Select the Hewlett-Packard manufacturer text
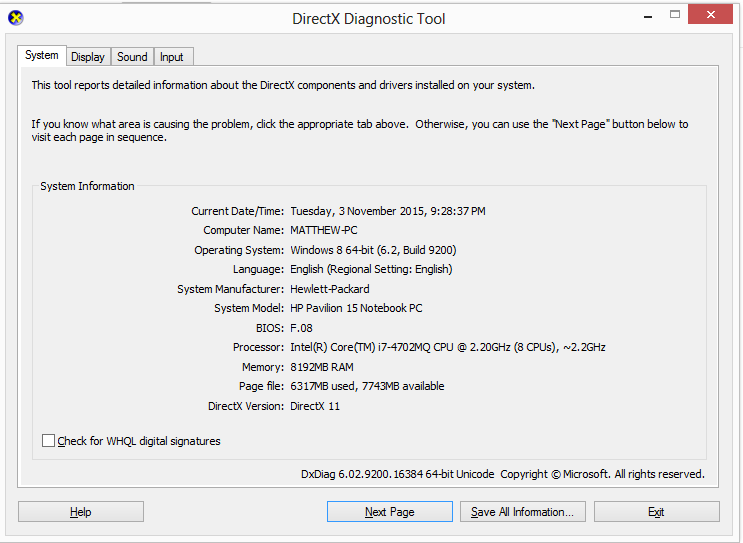The height and width of the screenshot is (543, 743). (329, 289)
